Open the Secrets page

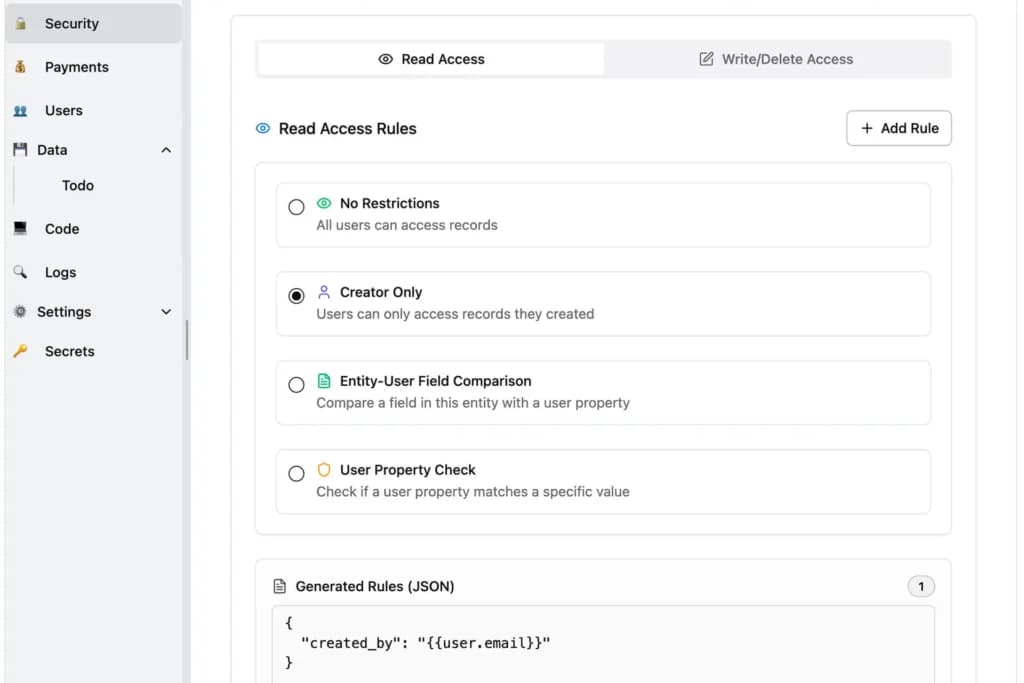click(93, 351)
